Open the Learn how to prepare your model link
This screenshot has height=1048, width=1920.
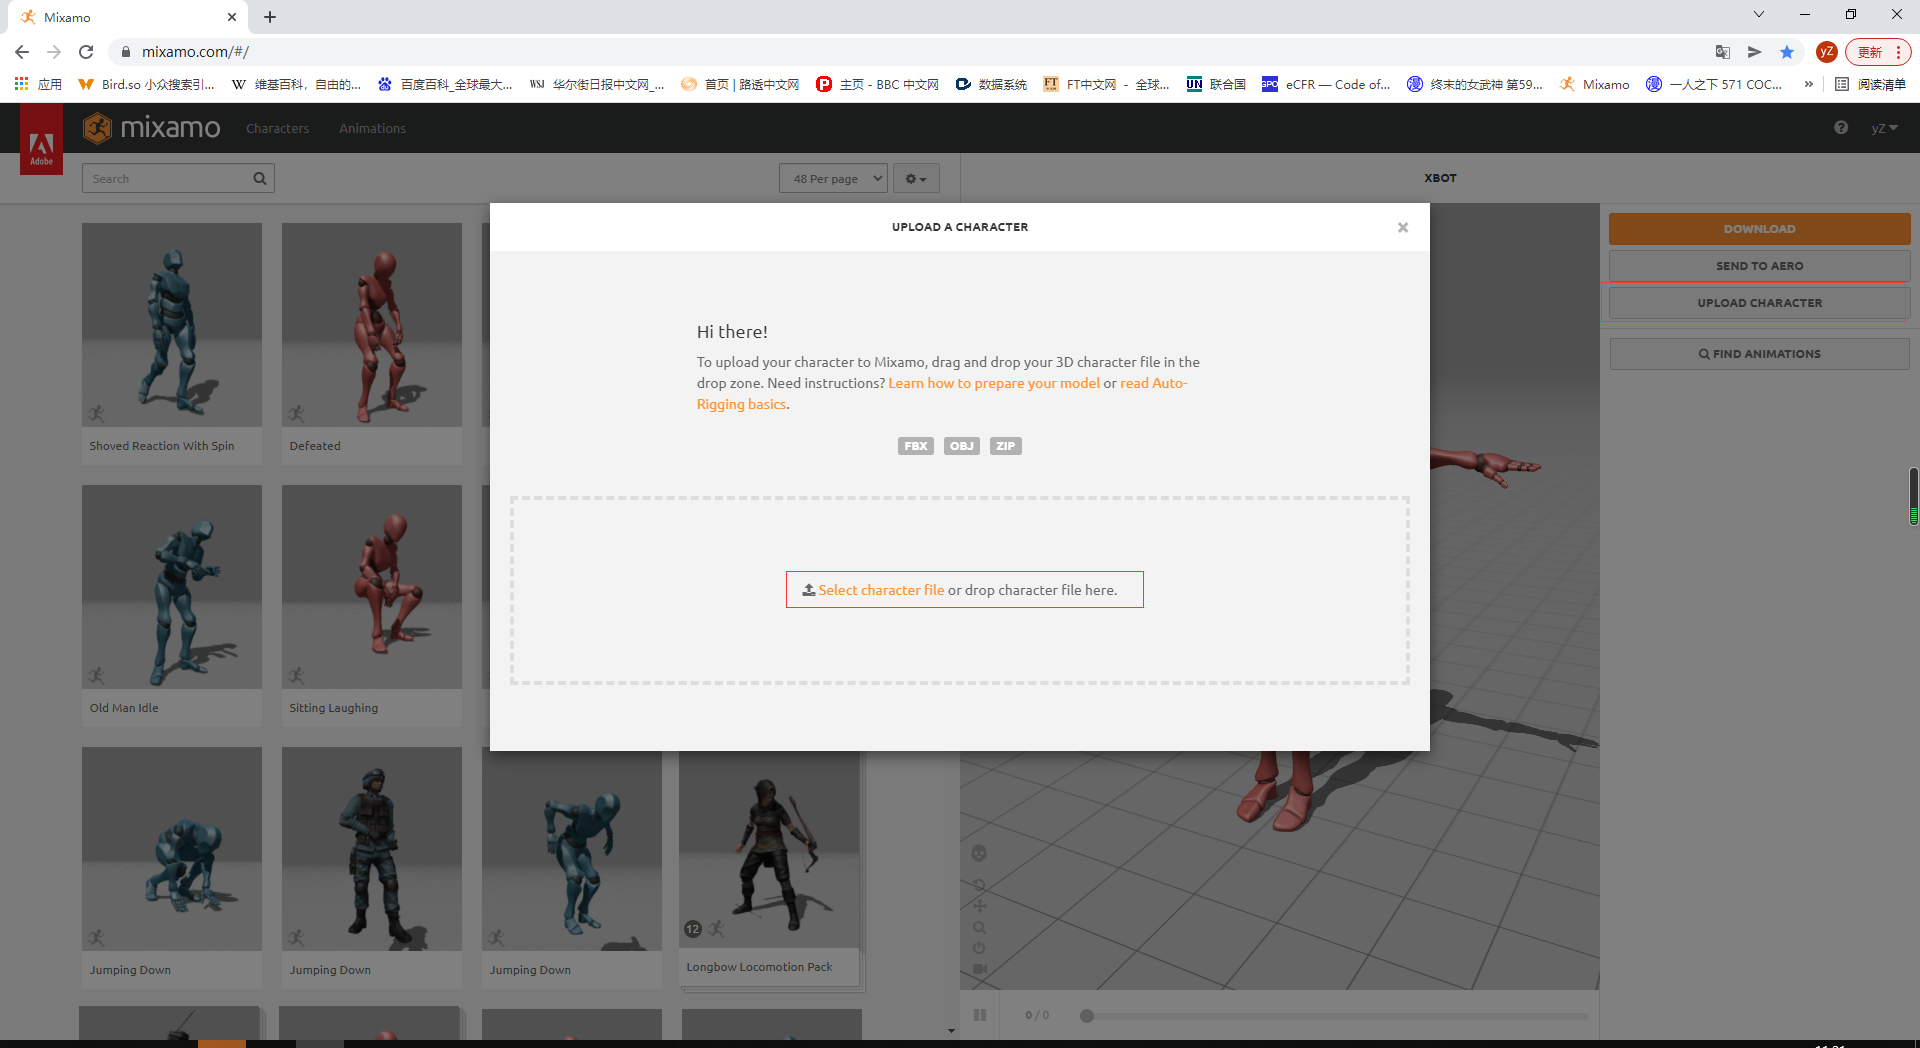(x=994, y=383)
